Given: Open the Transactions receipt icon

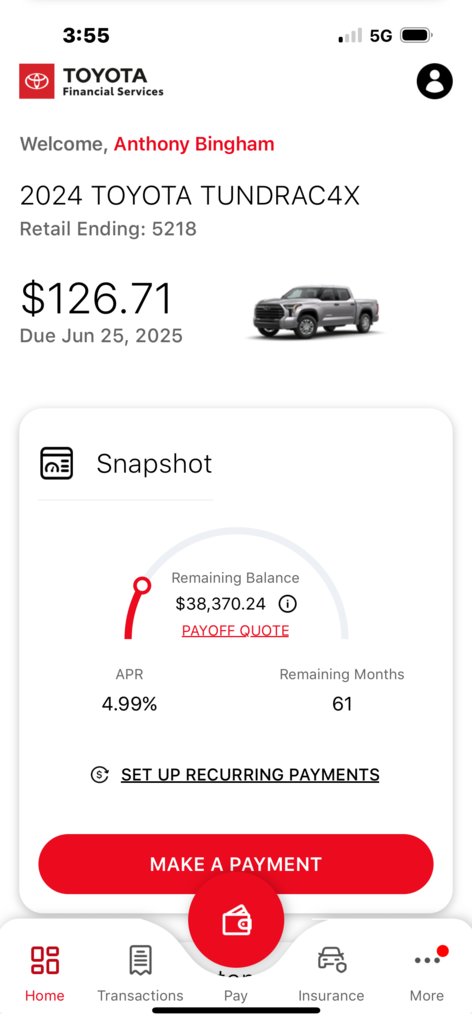Looking at the screenshot, I should click(x=140, y=960).
